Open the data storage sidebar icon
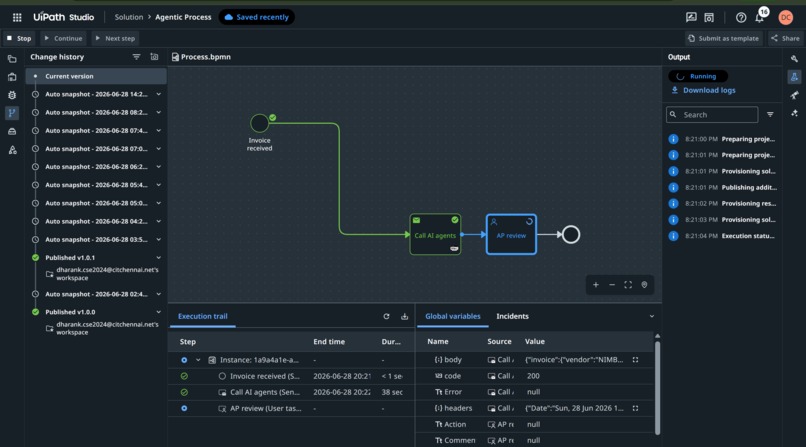 (x=12, y=132)
